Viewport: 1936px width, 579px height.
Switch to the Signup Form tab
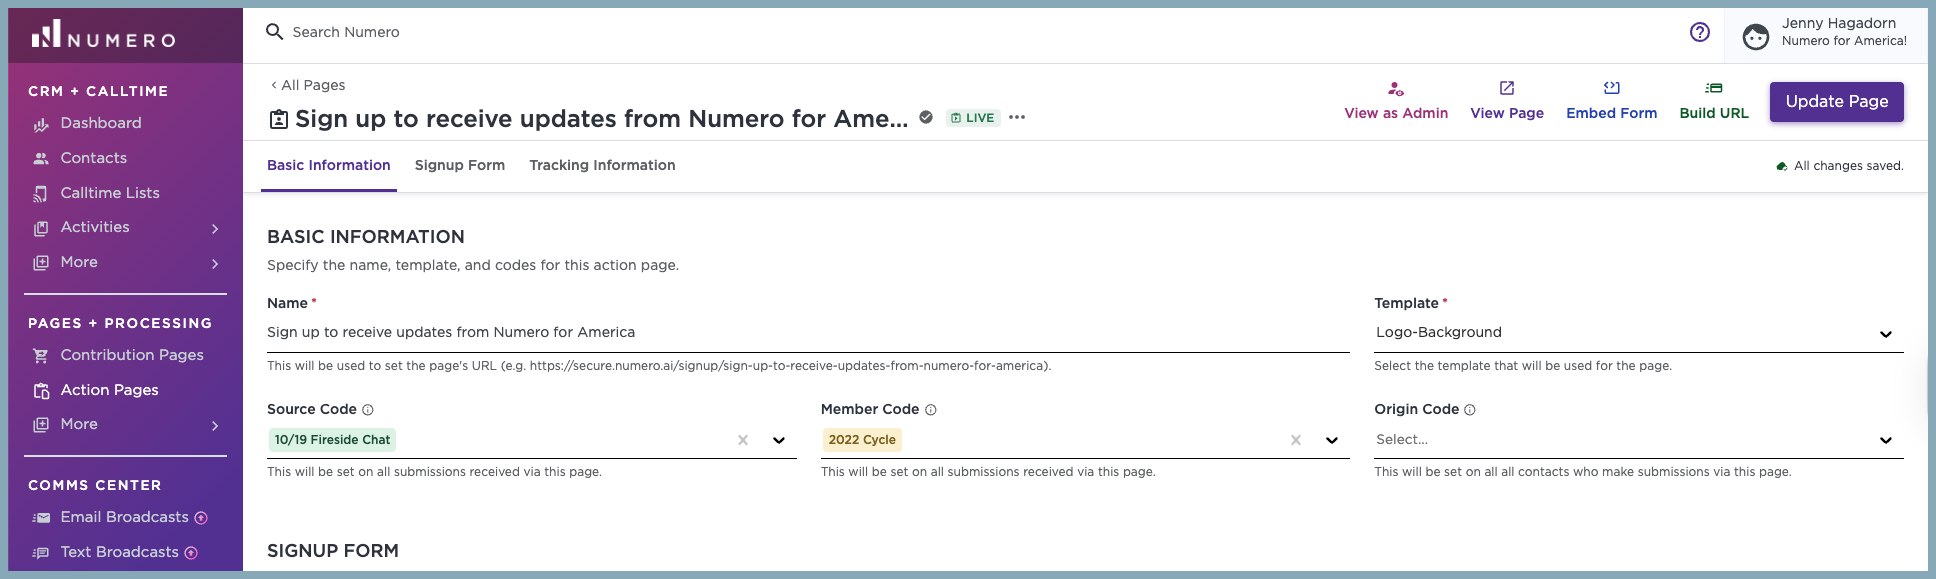click(x=460, y=166)
